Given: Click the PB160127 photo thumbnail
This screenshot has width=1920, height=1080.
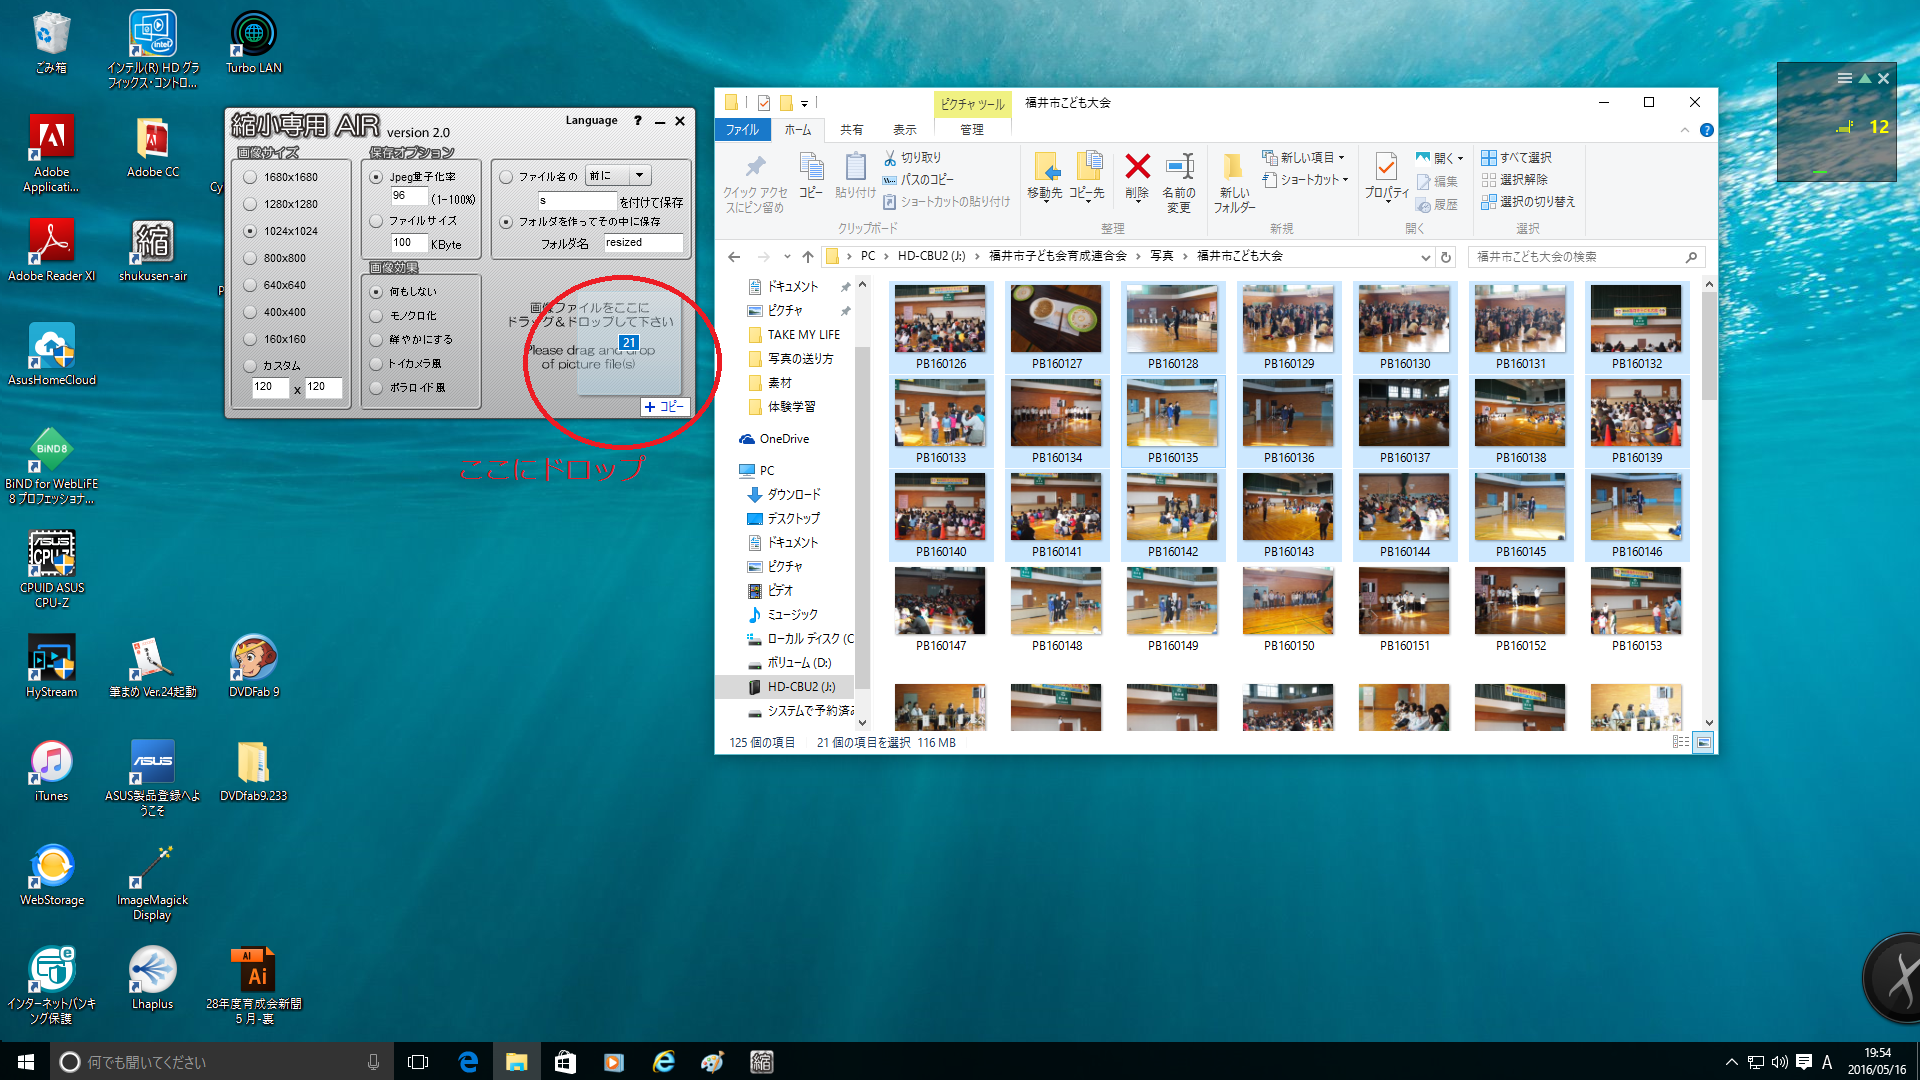Looking at the screenshot, I should [x=1056, y=319].
